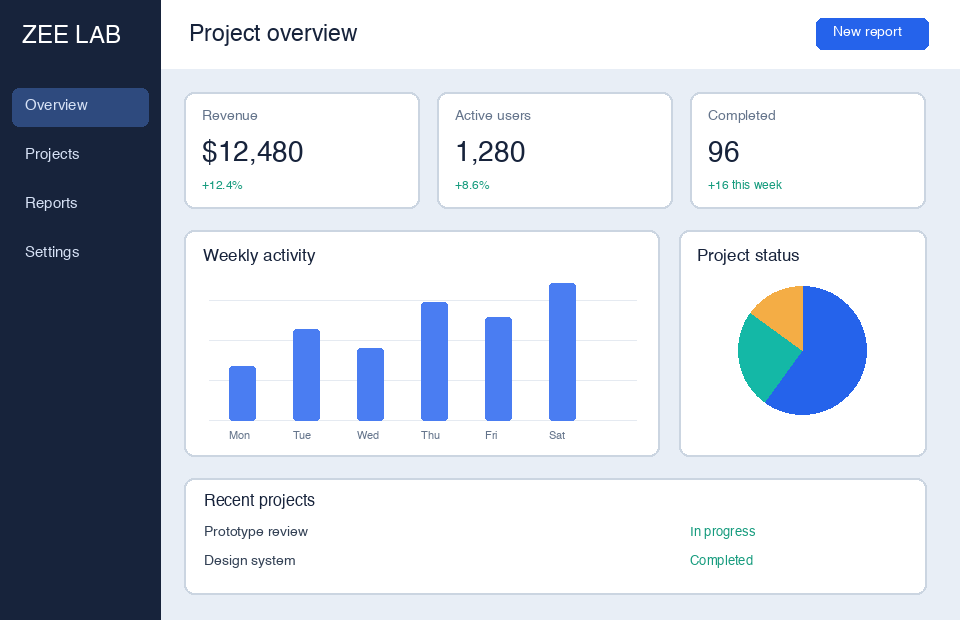Image resolution: width=960 pixels, height=620 pixels.
Task: Click the 96 completed value
Action: pyautogui.click(x=724, y=152)
